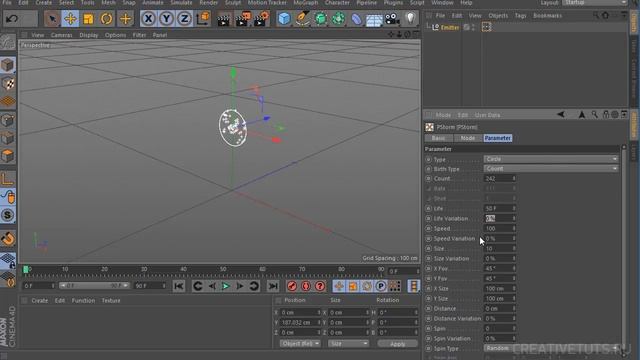Open the Render menu
640x360 pixels.
[x=209, y=3]
